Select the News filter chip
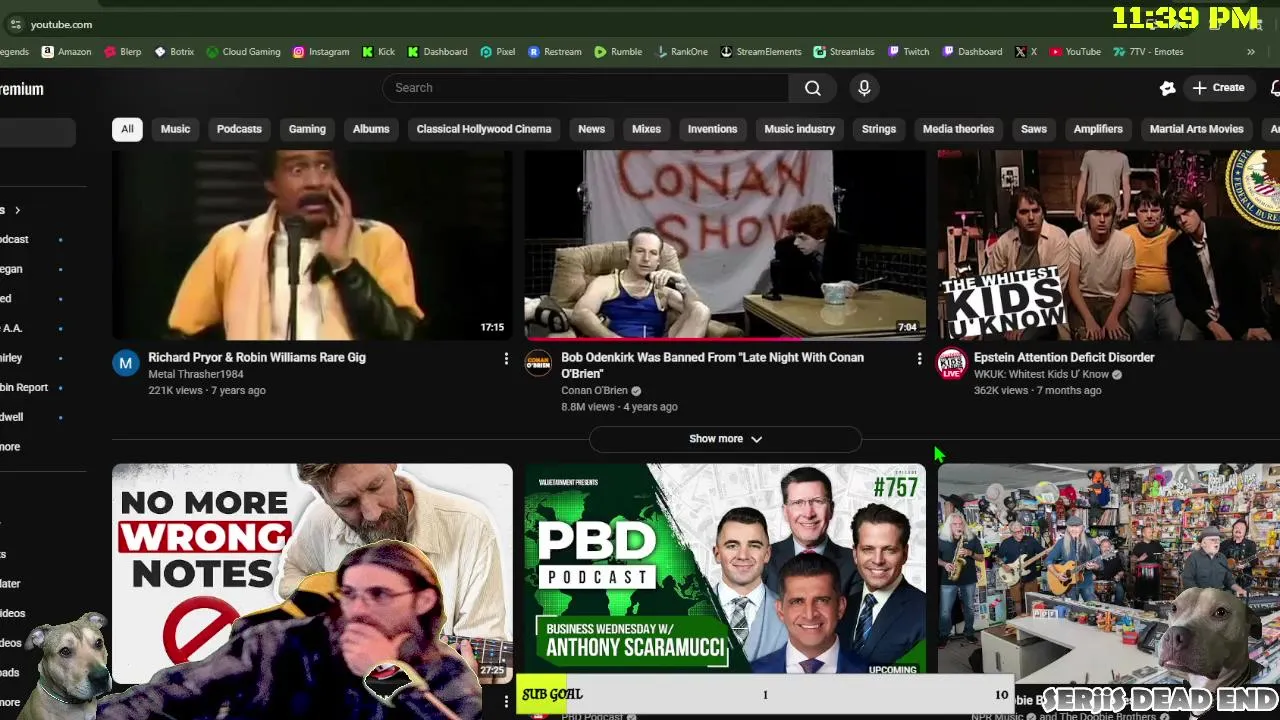The width and height of the screenshot is (1280, 720). (x=591, y=129)
